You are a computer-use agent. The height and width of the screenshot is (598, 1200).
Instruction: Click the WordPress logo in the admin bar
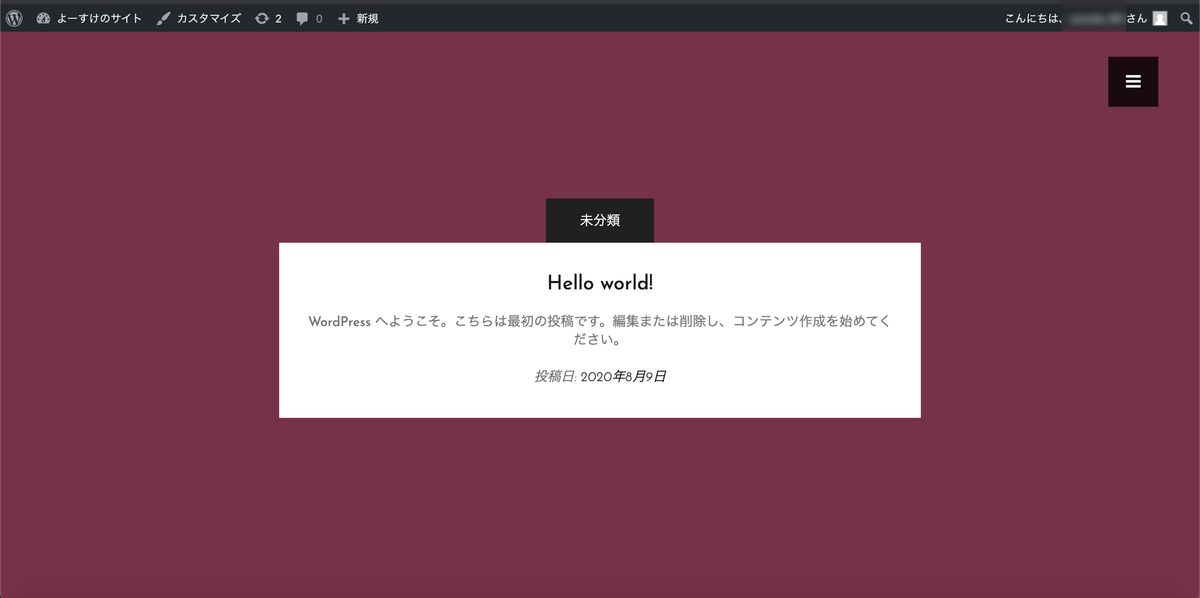pos(13,17)
